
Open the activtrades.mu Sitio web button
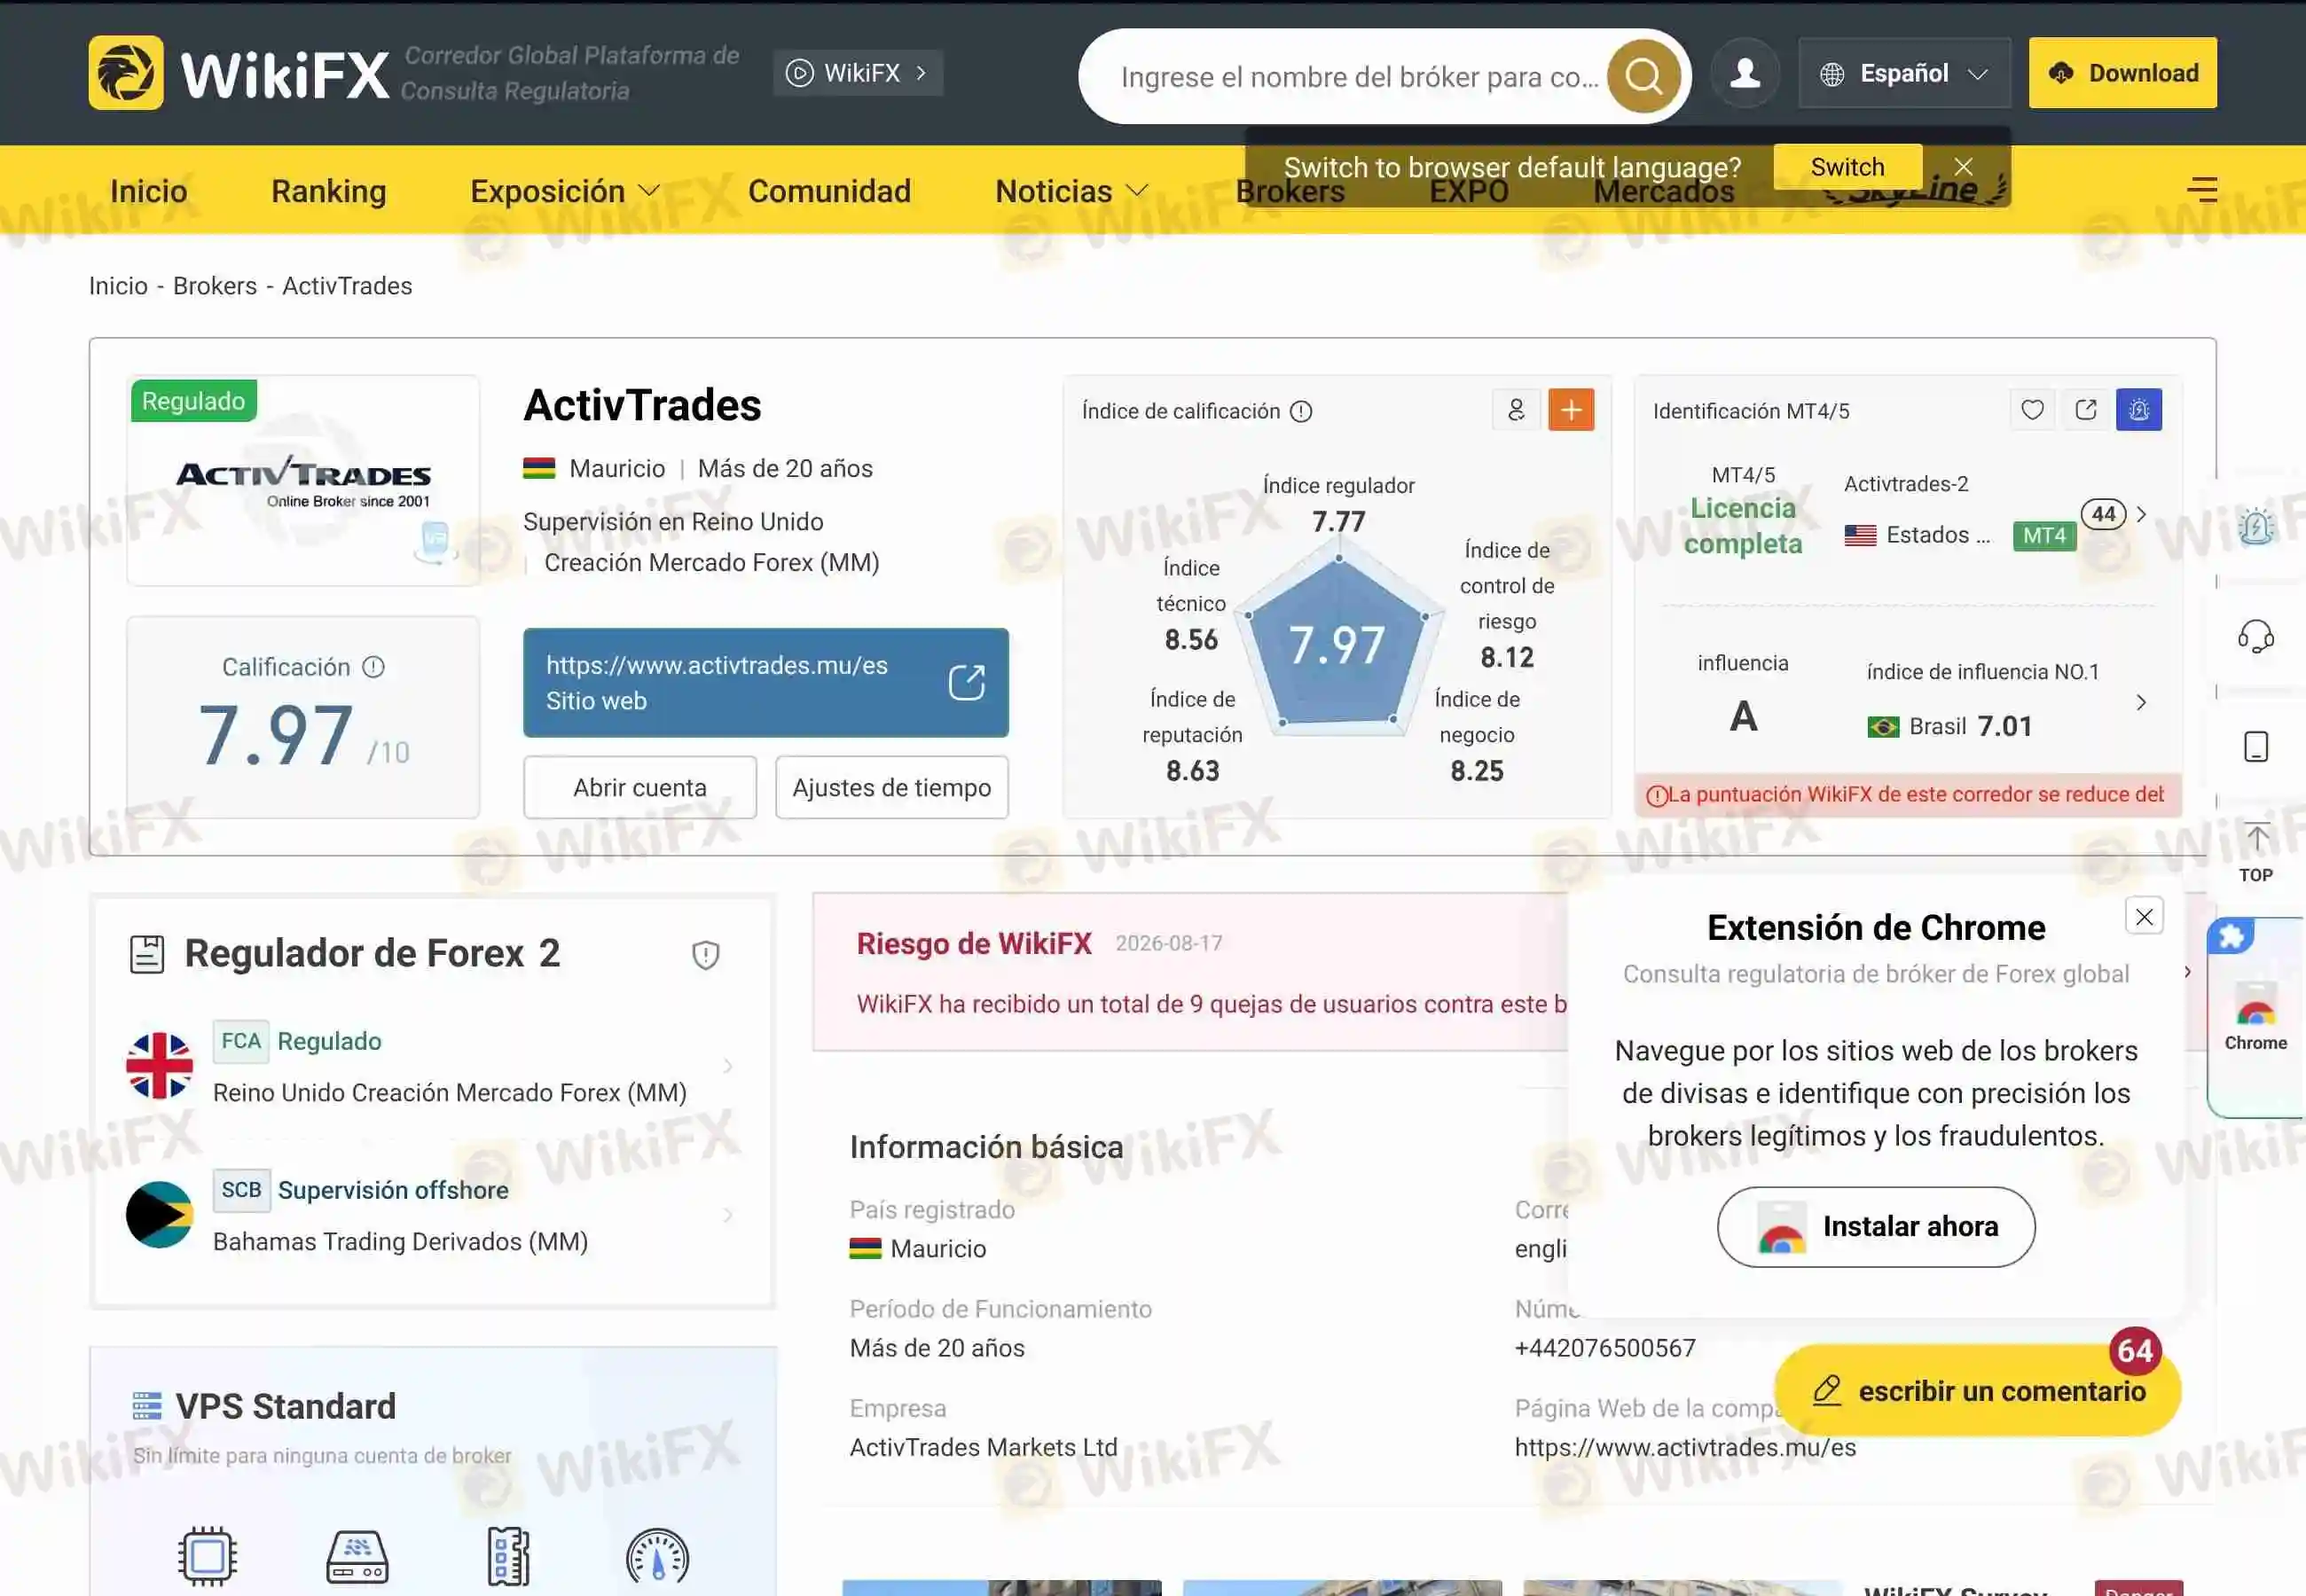coord(766,683)
